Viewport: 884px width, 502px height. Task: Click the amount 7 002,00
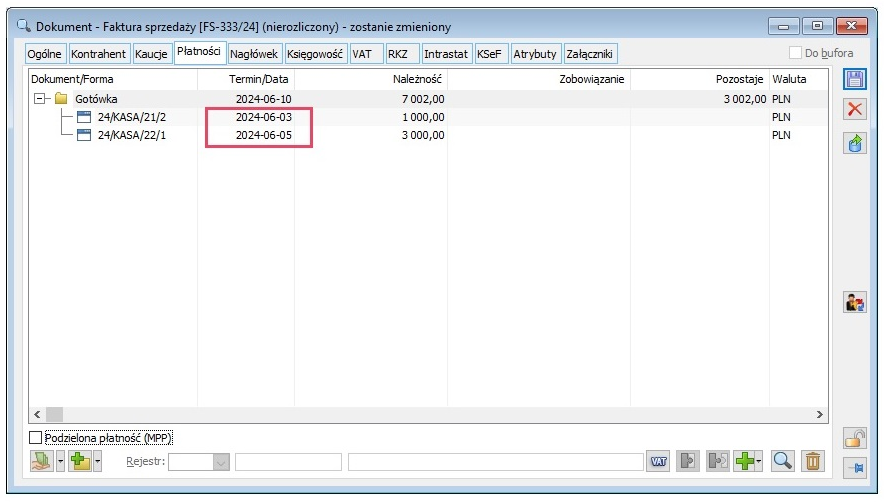click(x=423, y=99)
